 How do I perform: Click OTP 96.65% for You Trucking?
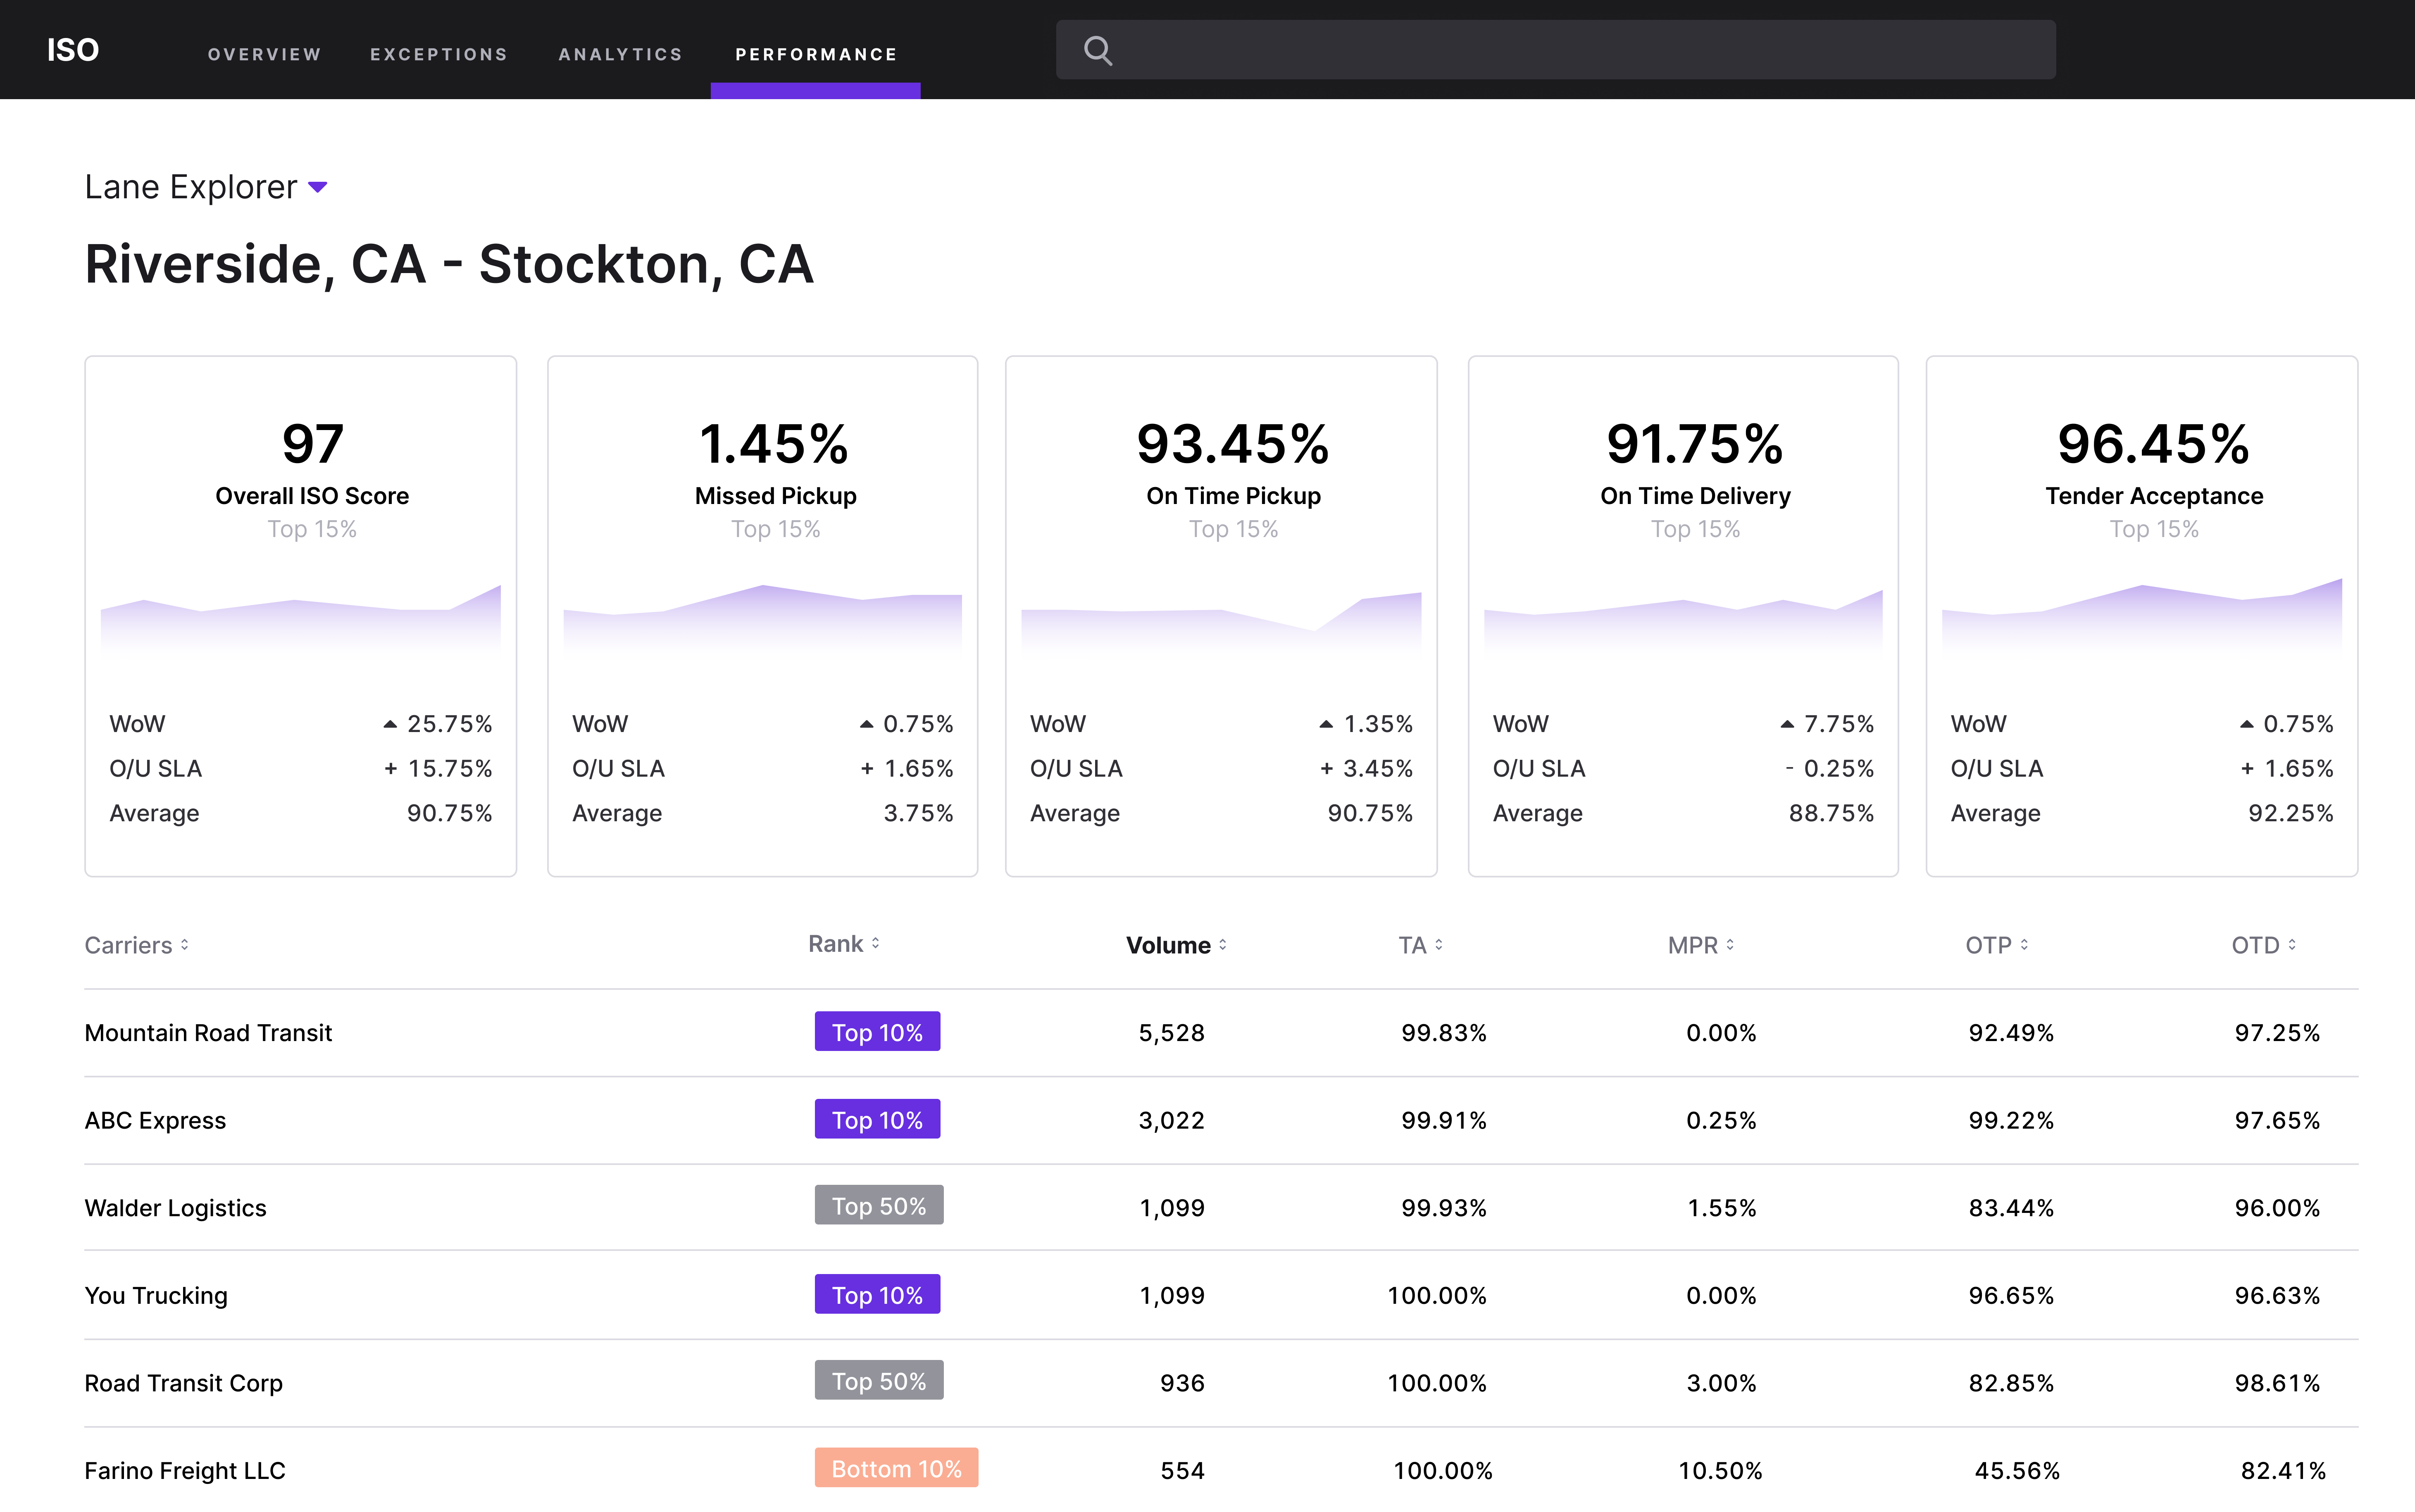[x=2011, y=1296]
